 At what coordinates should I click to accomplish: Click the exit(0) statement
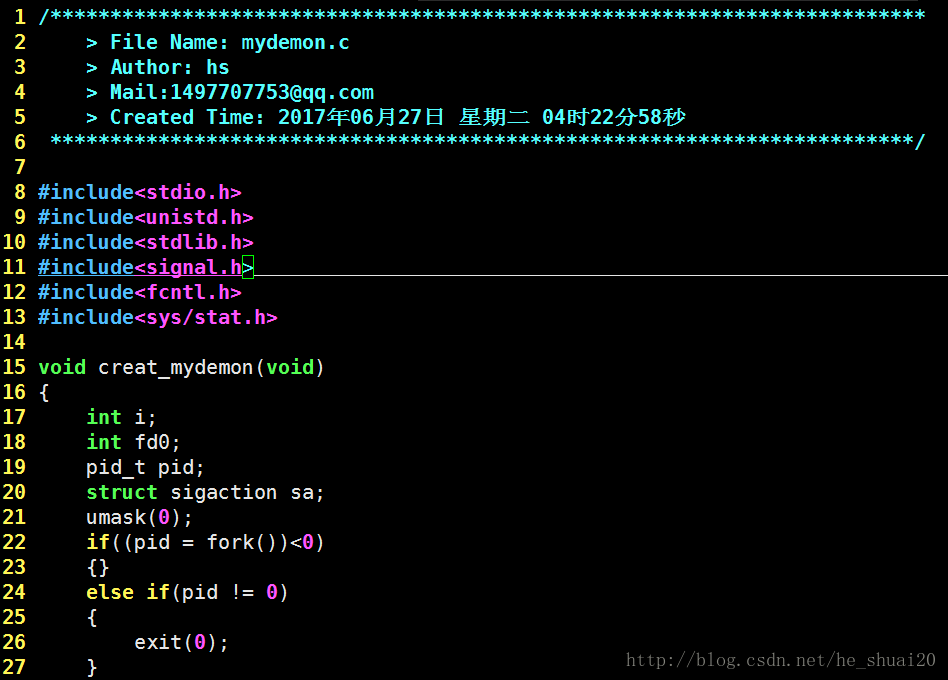click(181, 642)
